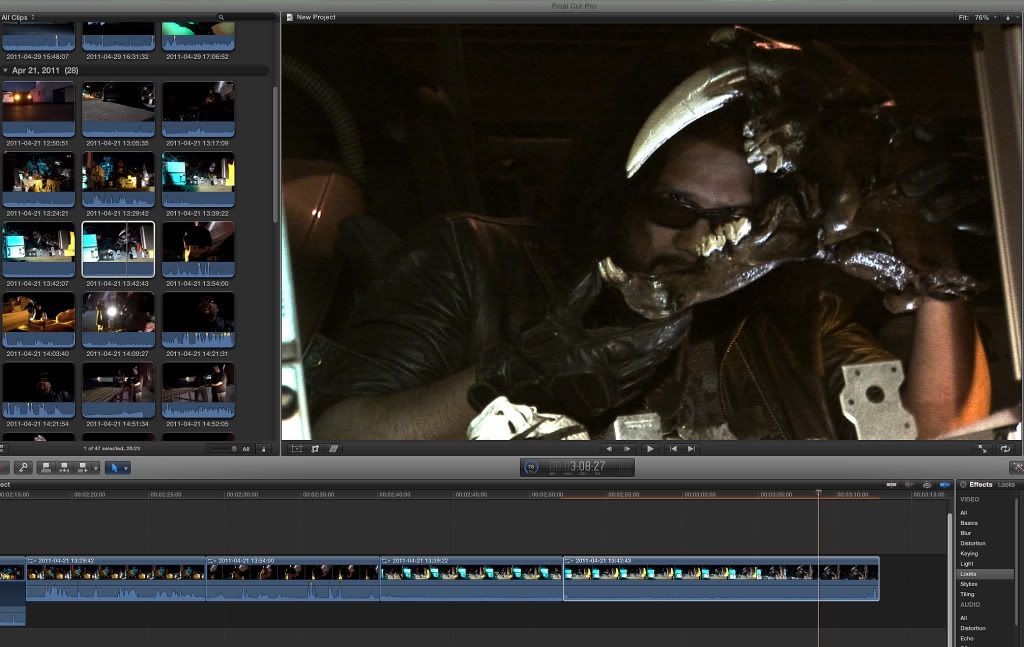The width and height of the screenshot is (1024, 647).
Task: Play the video in the viewer
Action: [x=650, y=449]
